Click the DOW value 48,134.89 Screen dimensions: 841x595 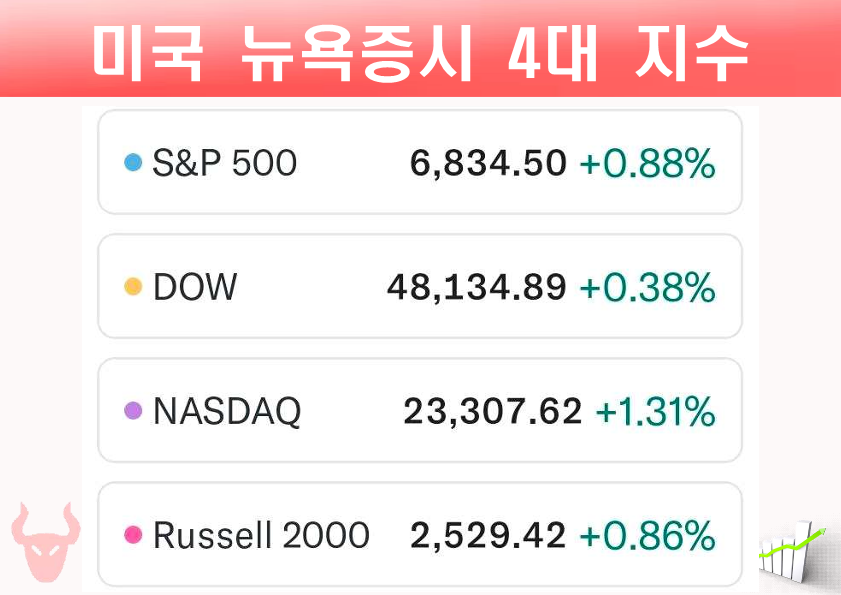pyautogui.click(x=476, y=288)
